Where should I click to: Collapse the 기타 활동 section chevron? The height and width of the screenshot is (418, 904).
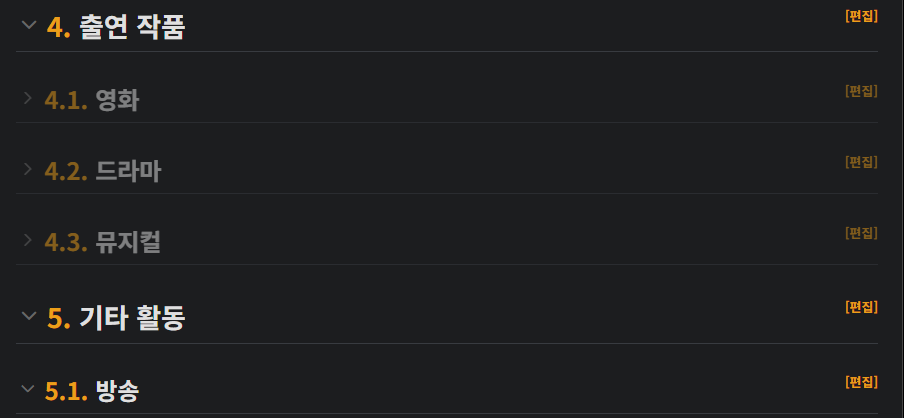[28, 316]
